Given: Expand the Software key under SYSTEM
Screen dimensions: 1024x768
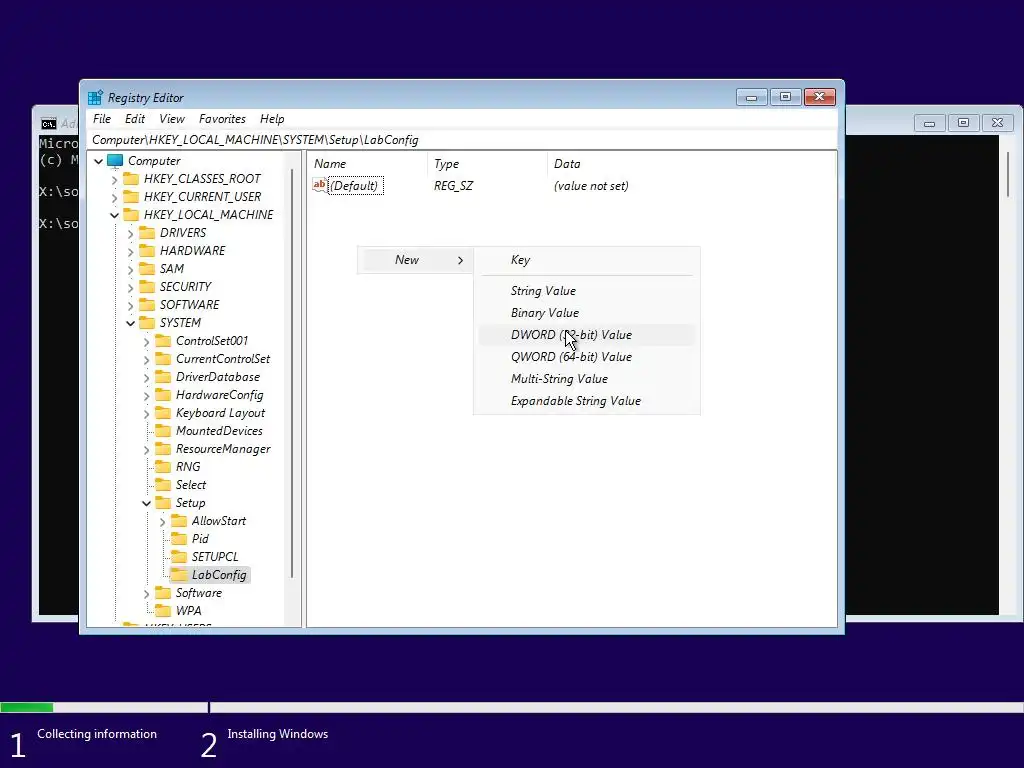Looking at the screenshot, I should tap(146, 593).
